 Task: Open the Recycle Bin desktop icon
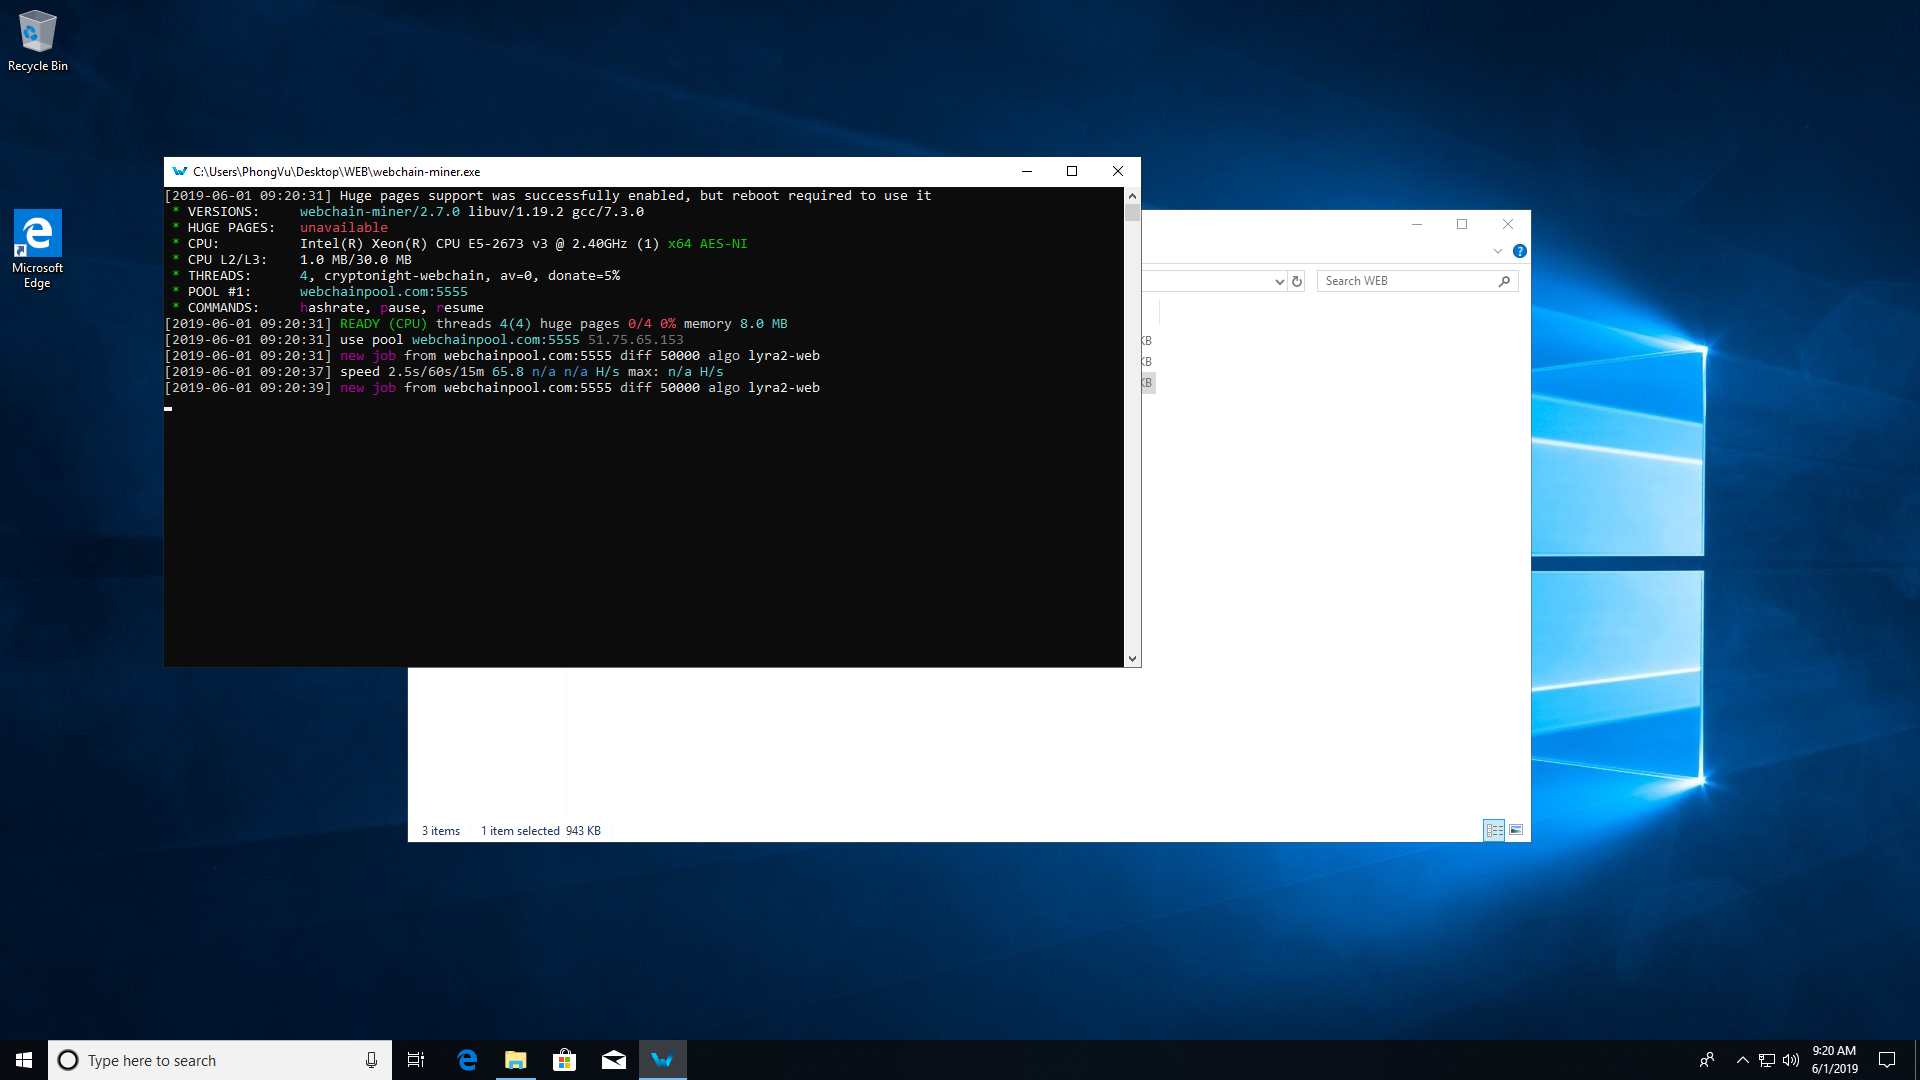[x=37, y=41]
